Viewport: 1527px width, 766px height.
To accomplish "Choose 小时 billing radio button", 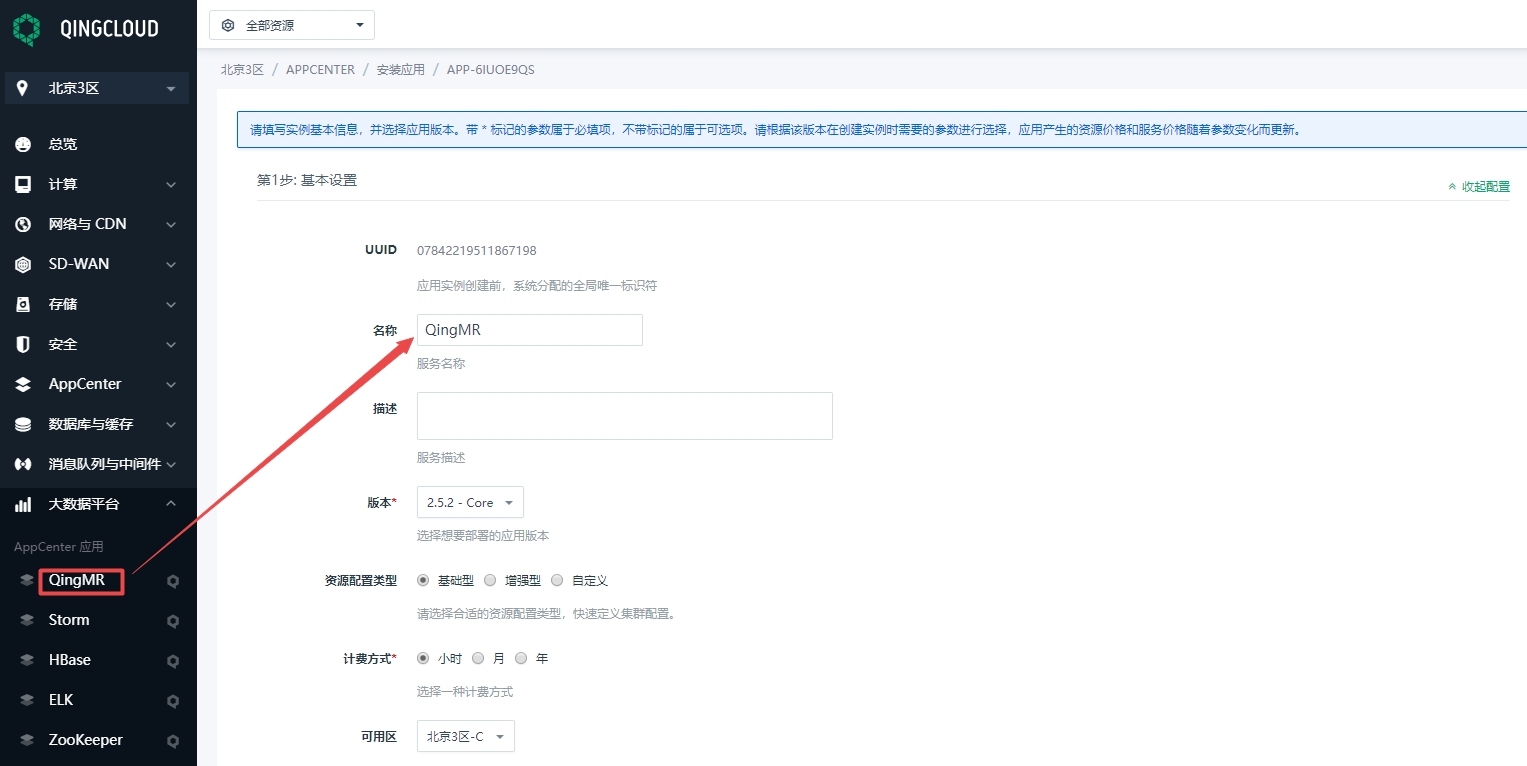I will pyautogui.click(x=423, y=658).
